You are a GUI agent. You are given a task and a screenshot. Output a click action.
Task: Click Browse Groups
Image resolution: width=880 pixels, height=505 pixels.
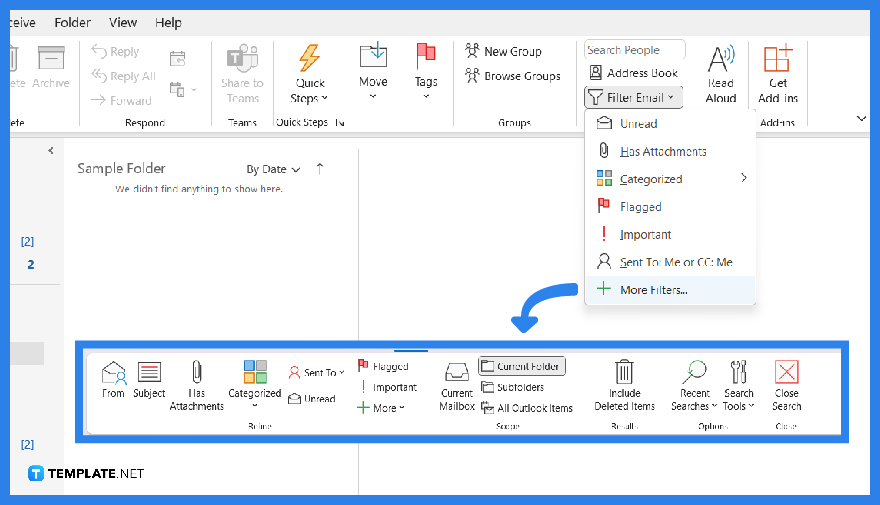click(513, 76)
